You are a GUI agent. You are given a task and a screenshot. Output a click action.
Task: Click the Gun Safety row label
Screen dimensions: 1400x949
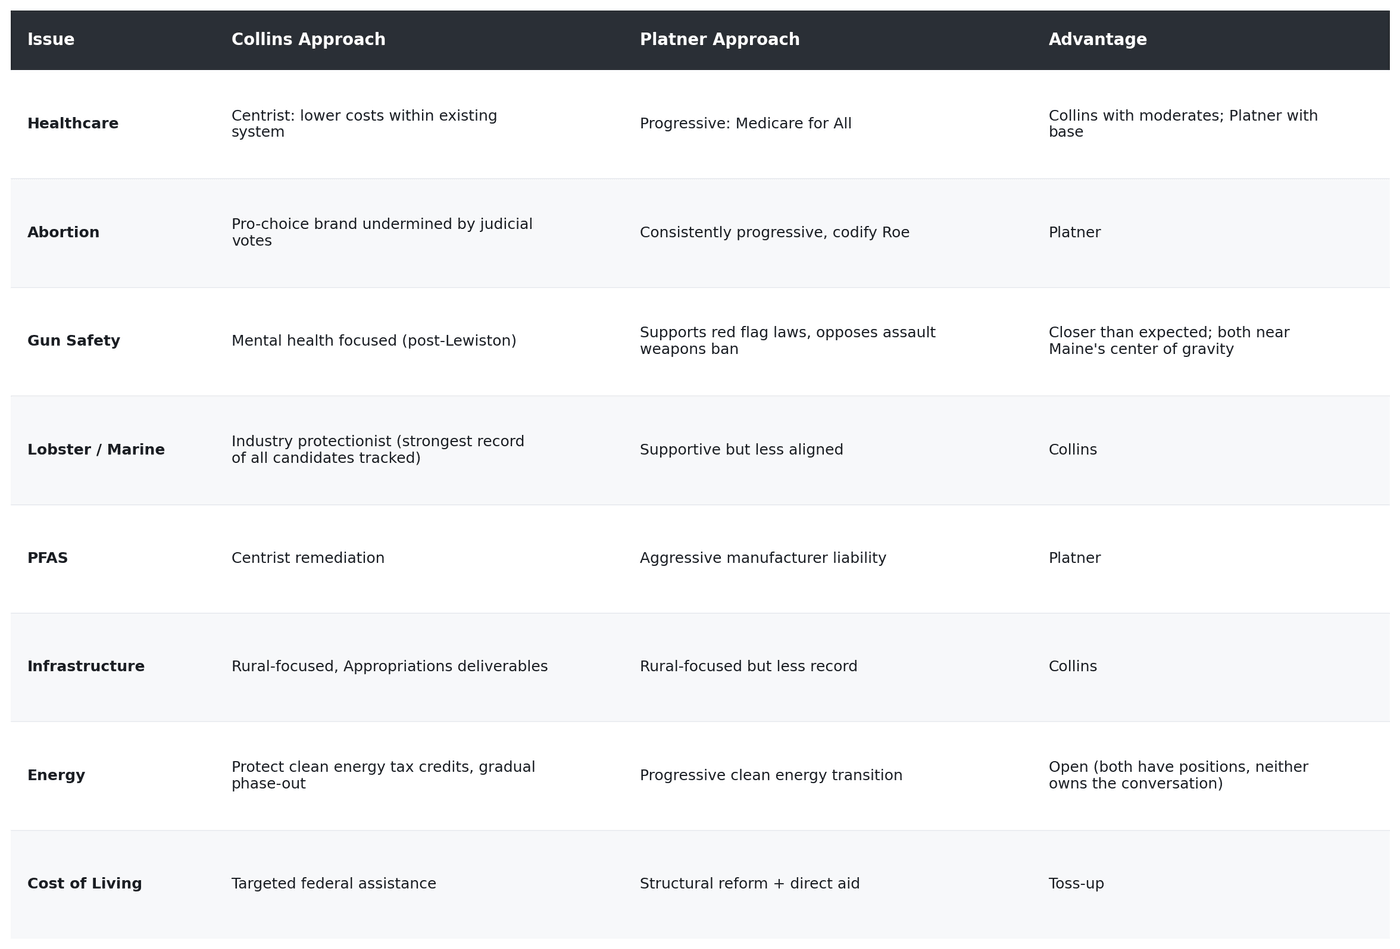pos(74,341)
